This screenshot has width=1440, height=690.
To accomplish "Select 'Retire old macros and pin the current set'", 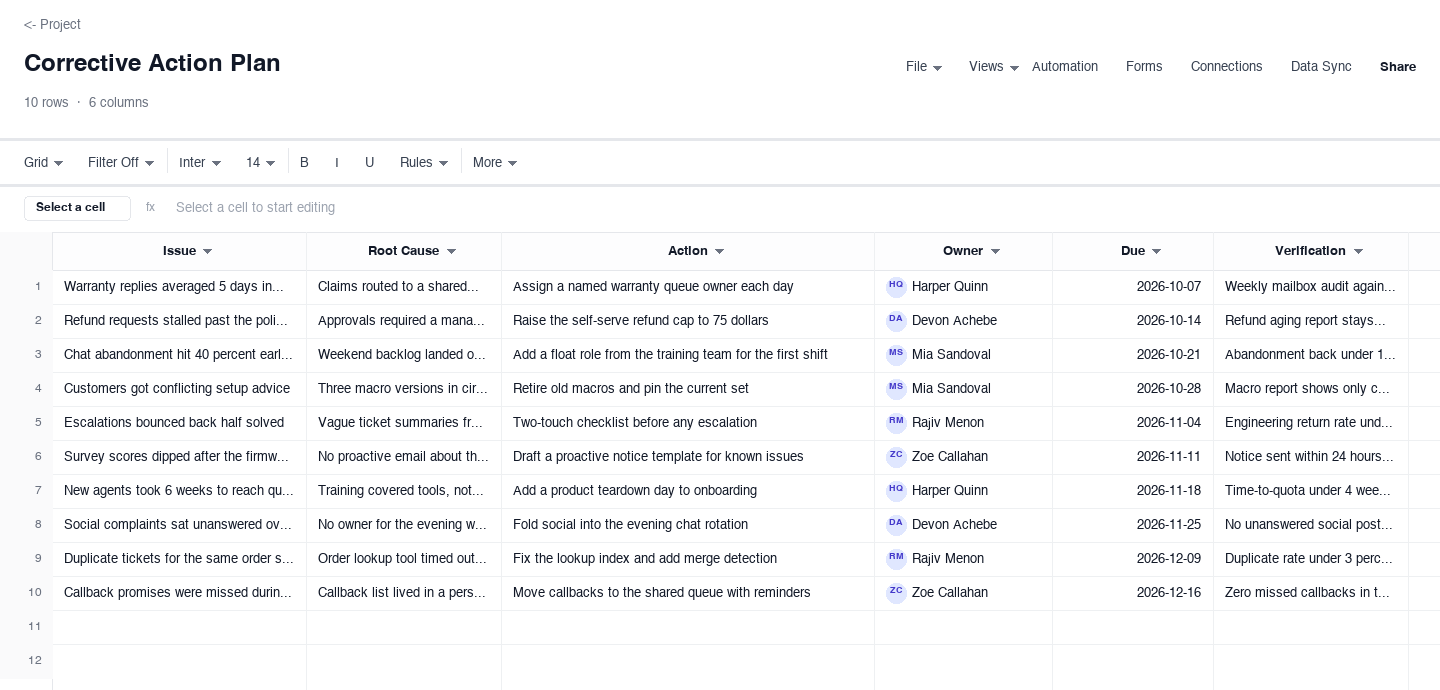I will [x=688, y=389].
